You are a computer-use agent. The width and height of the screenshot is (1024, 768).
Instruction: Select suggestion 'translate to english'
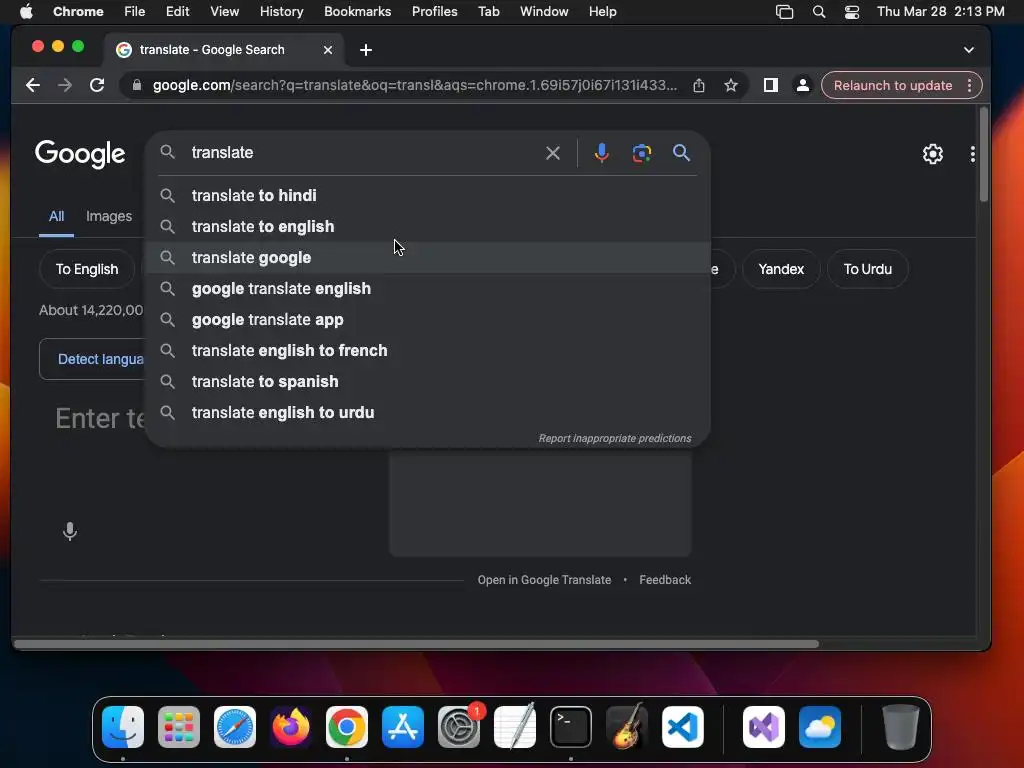428,227
